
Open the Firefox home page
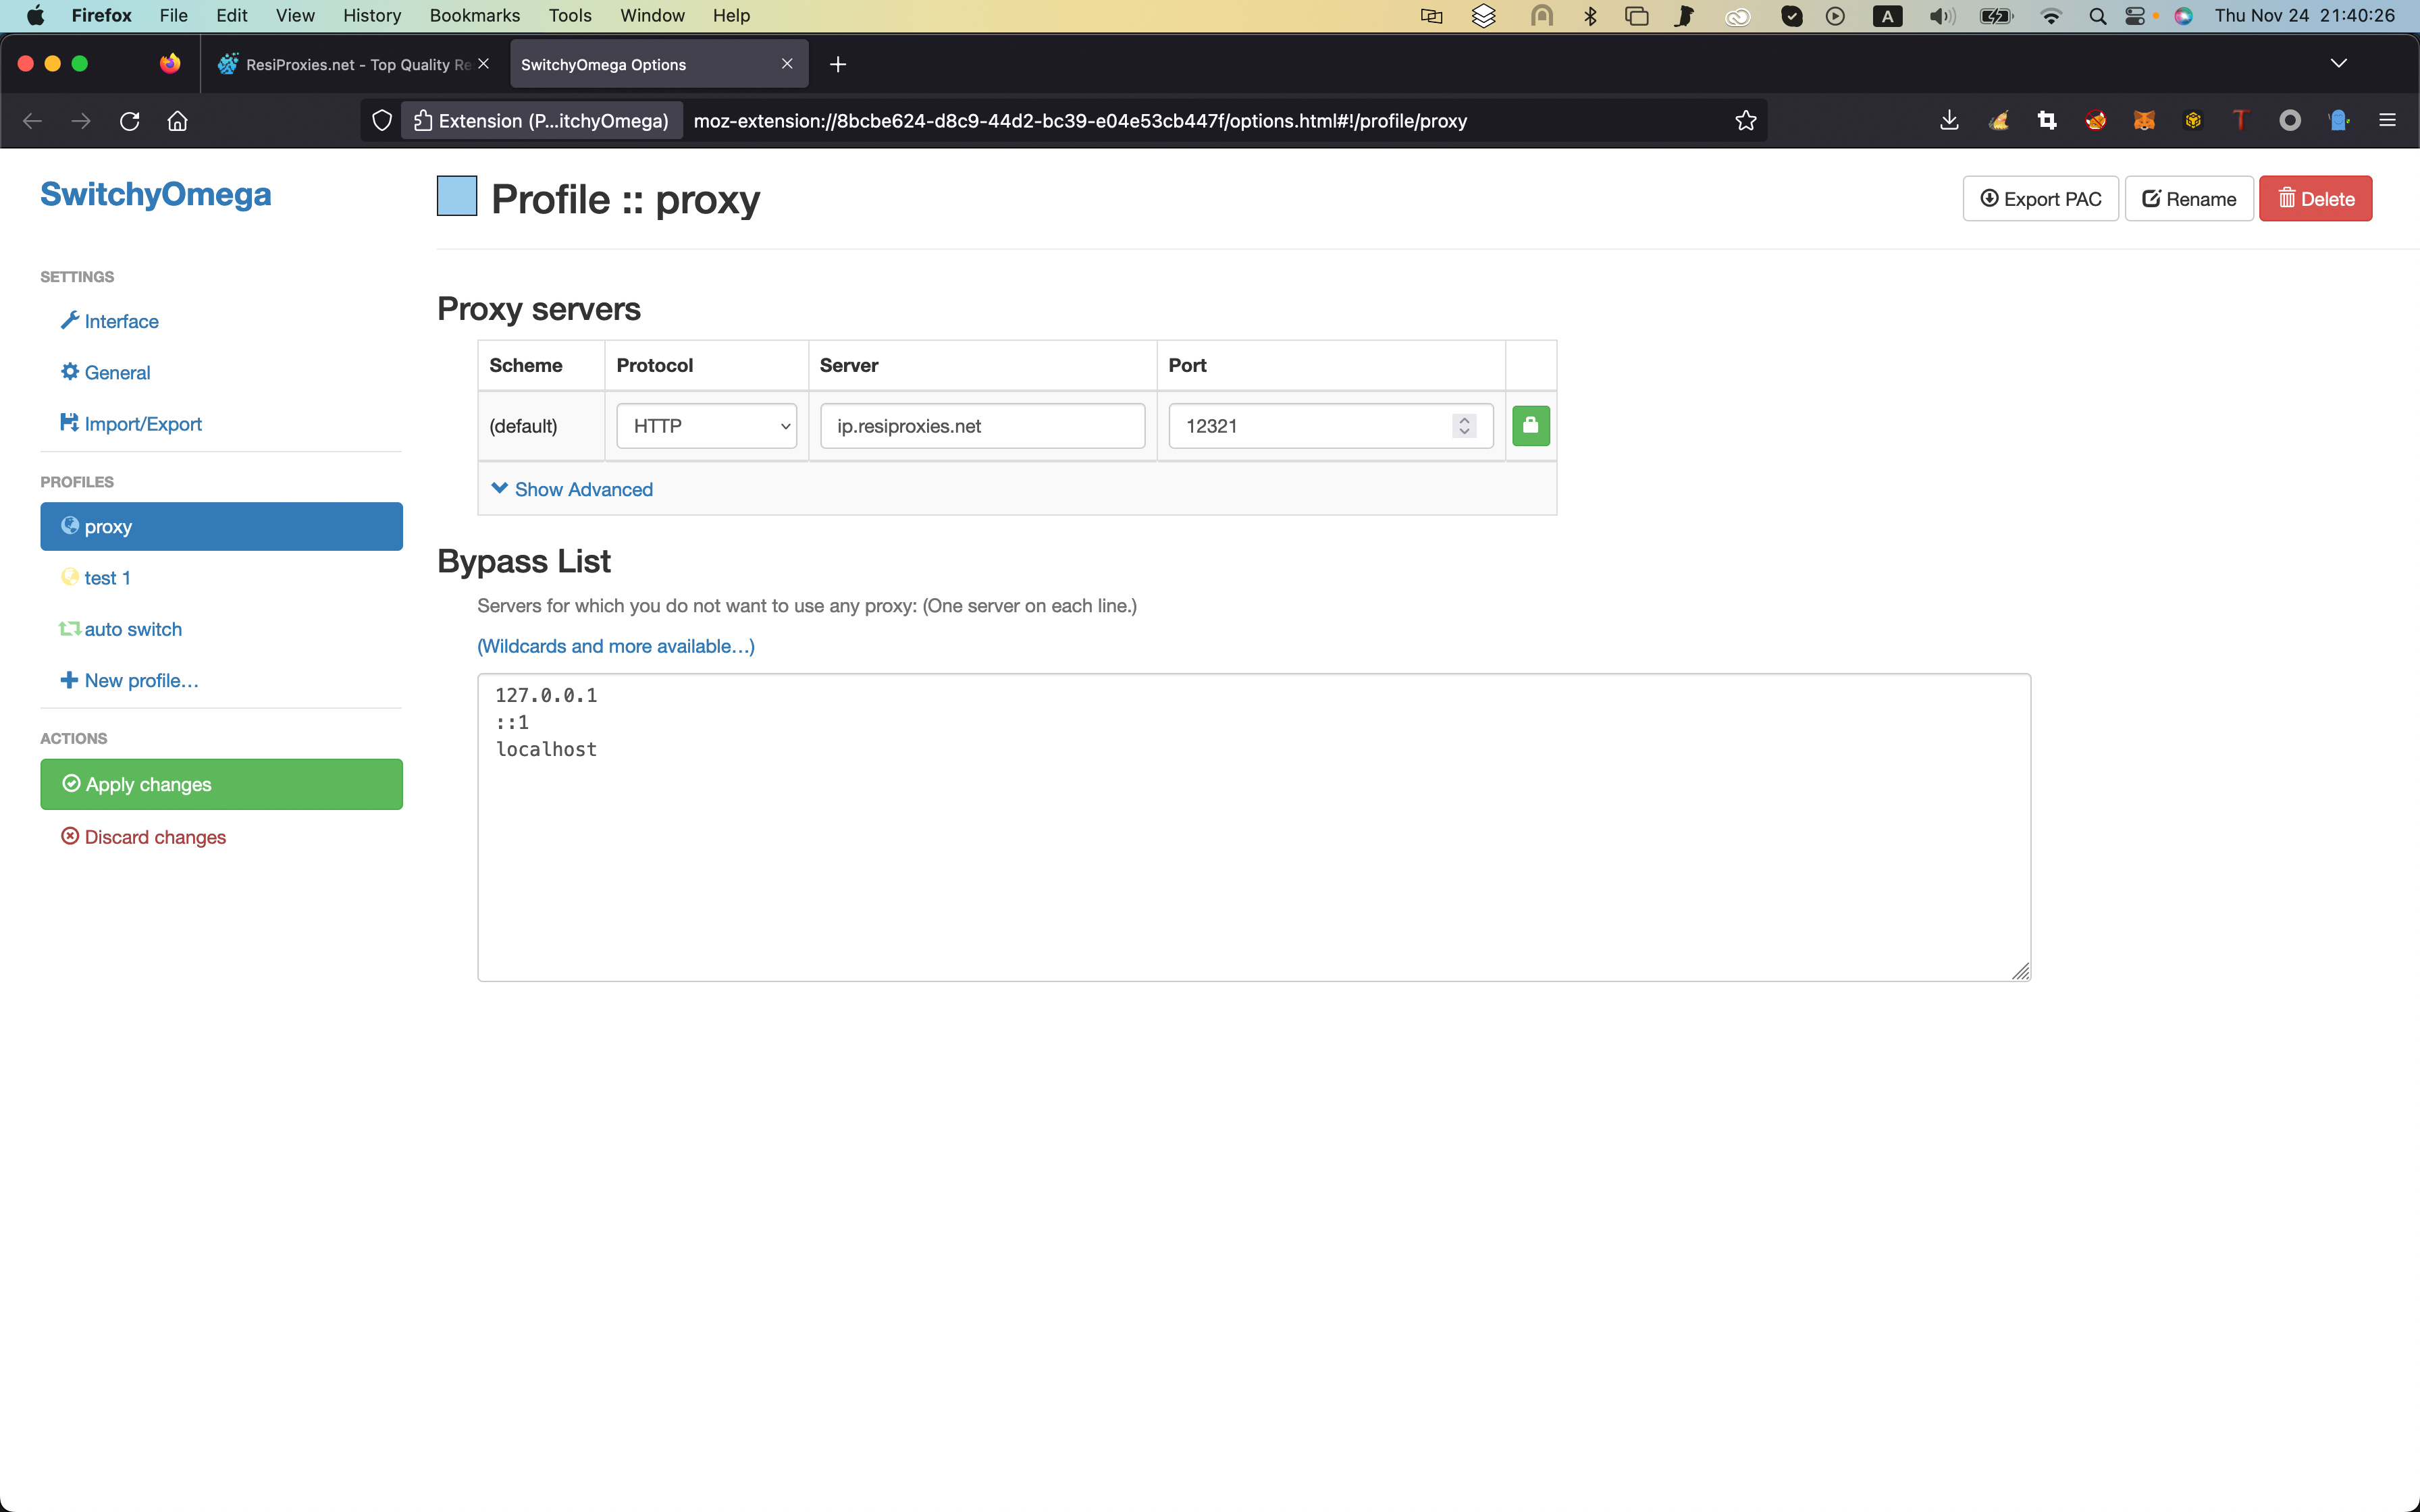pyautogui.click(x=178, y=121)
